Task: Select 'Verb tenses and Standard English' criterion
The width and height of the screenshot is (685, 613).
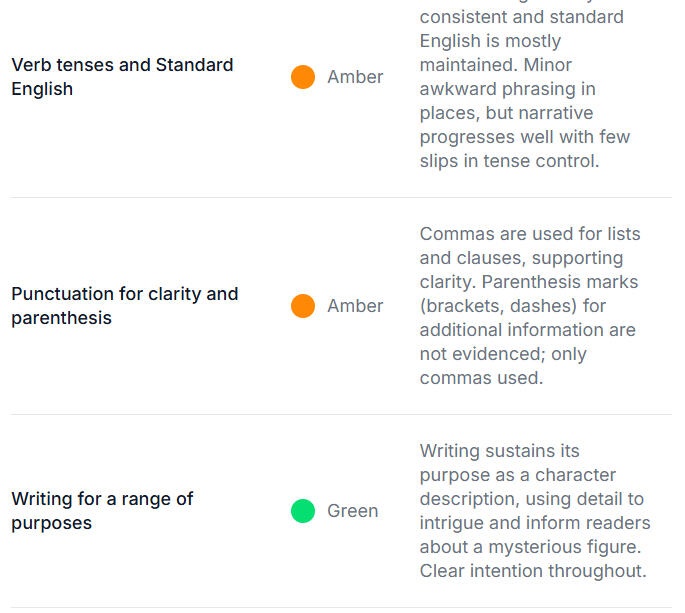Action: [122, 77]
